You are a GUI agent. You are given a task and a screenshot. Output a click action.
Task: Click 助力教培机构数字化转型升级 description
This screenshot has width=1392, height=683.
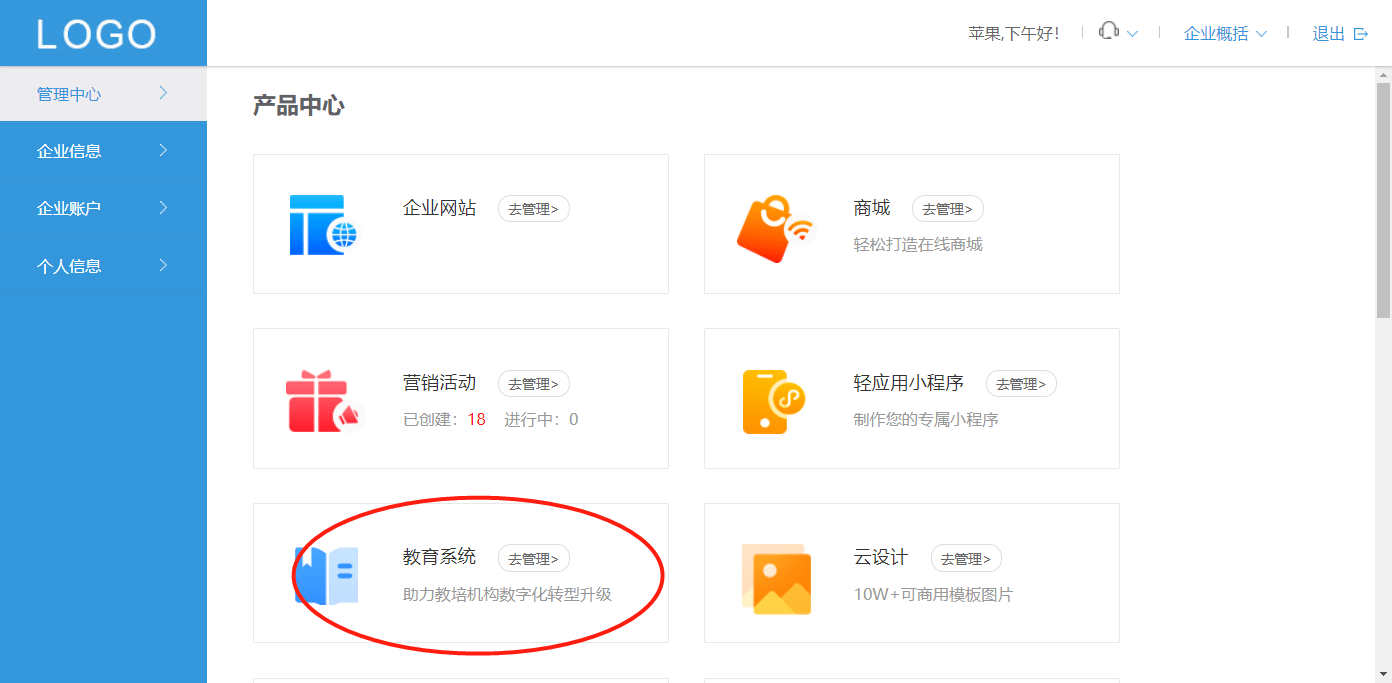pyautogui.click(x=507, y=594)
